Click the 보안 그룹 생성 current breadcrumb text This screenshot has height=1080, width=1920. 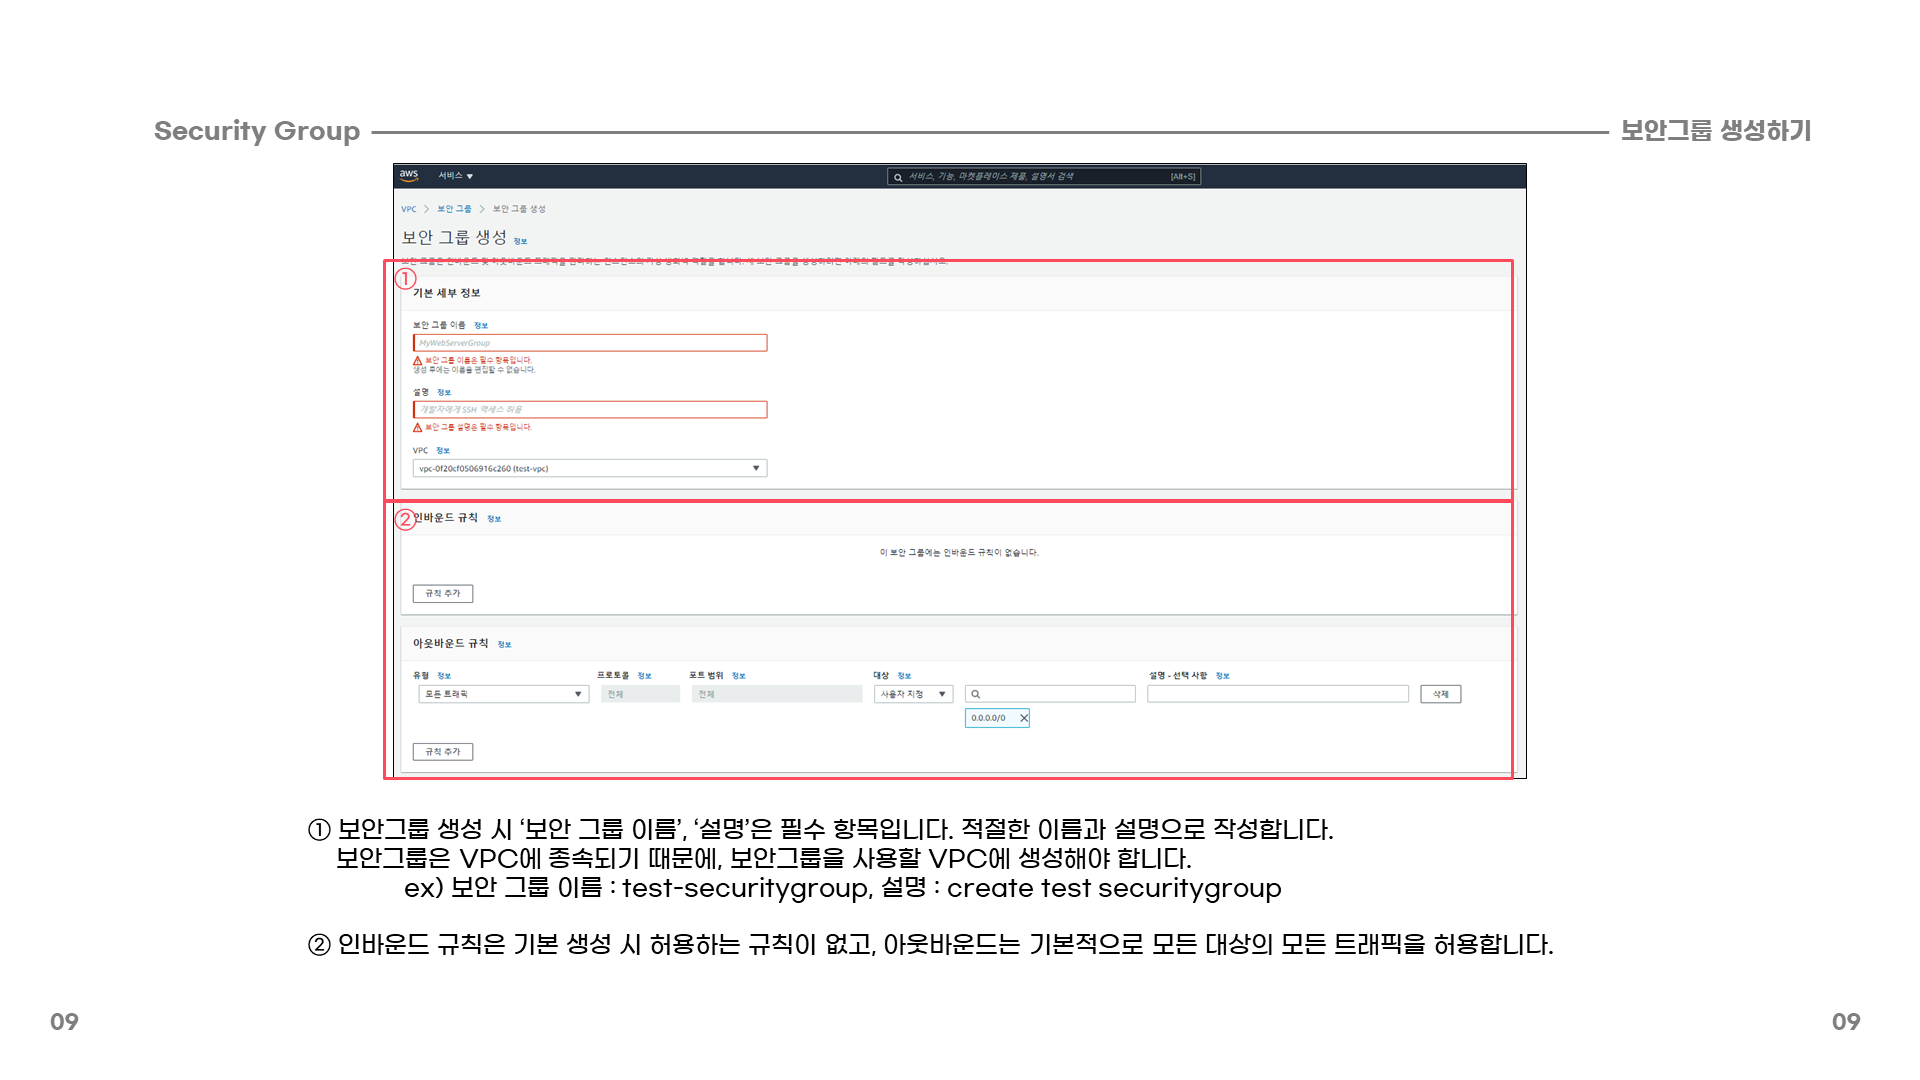tap(519, 209)
